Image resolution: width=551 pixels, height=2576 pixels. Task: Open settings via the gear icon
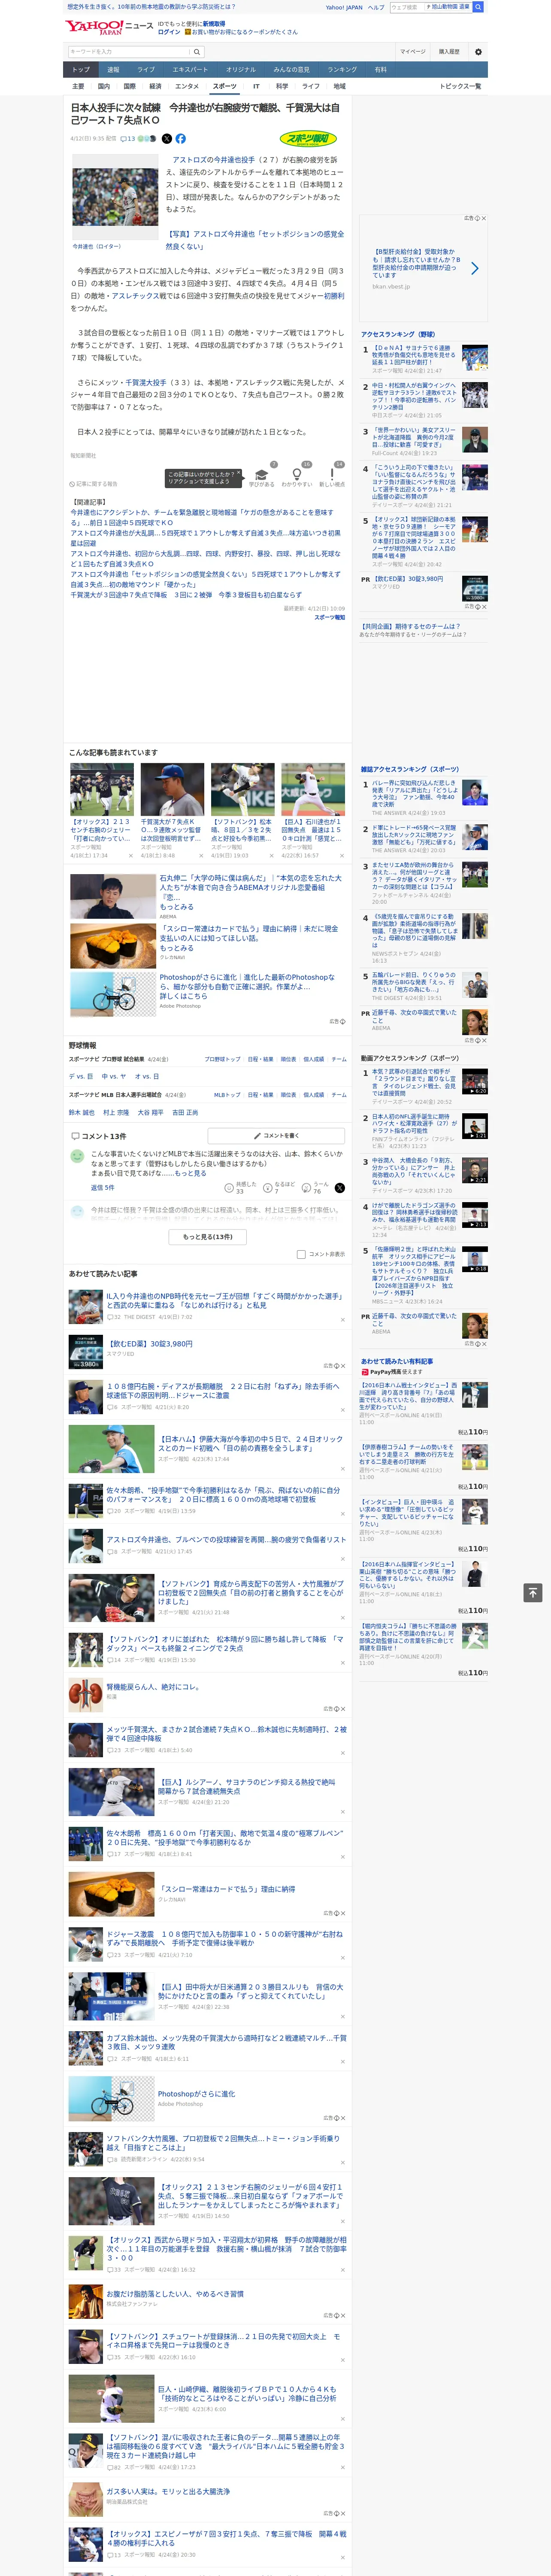pos(478,52)
